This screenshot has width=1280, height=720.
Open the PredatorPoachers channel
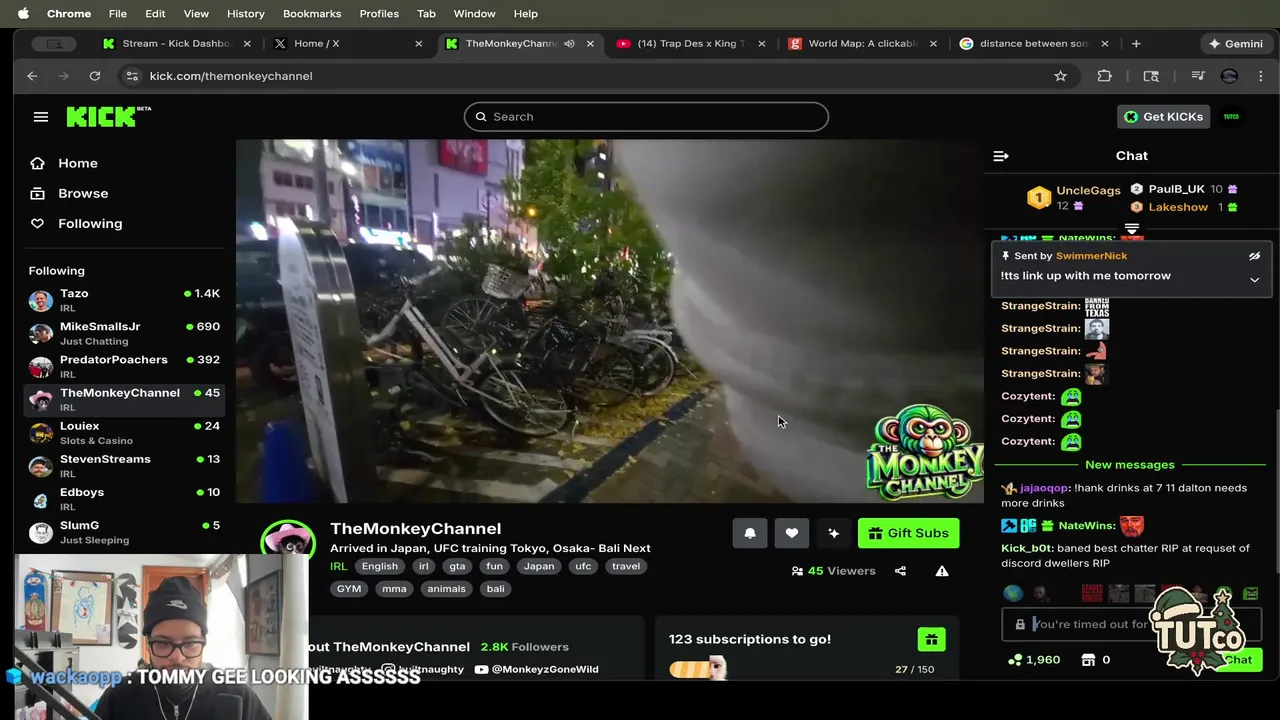point(124,366)
